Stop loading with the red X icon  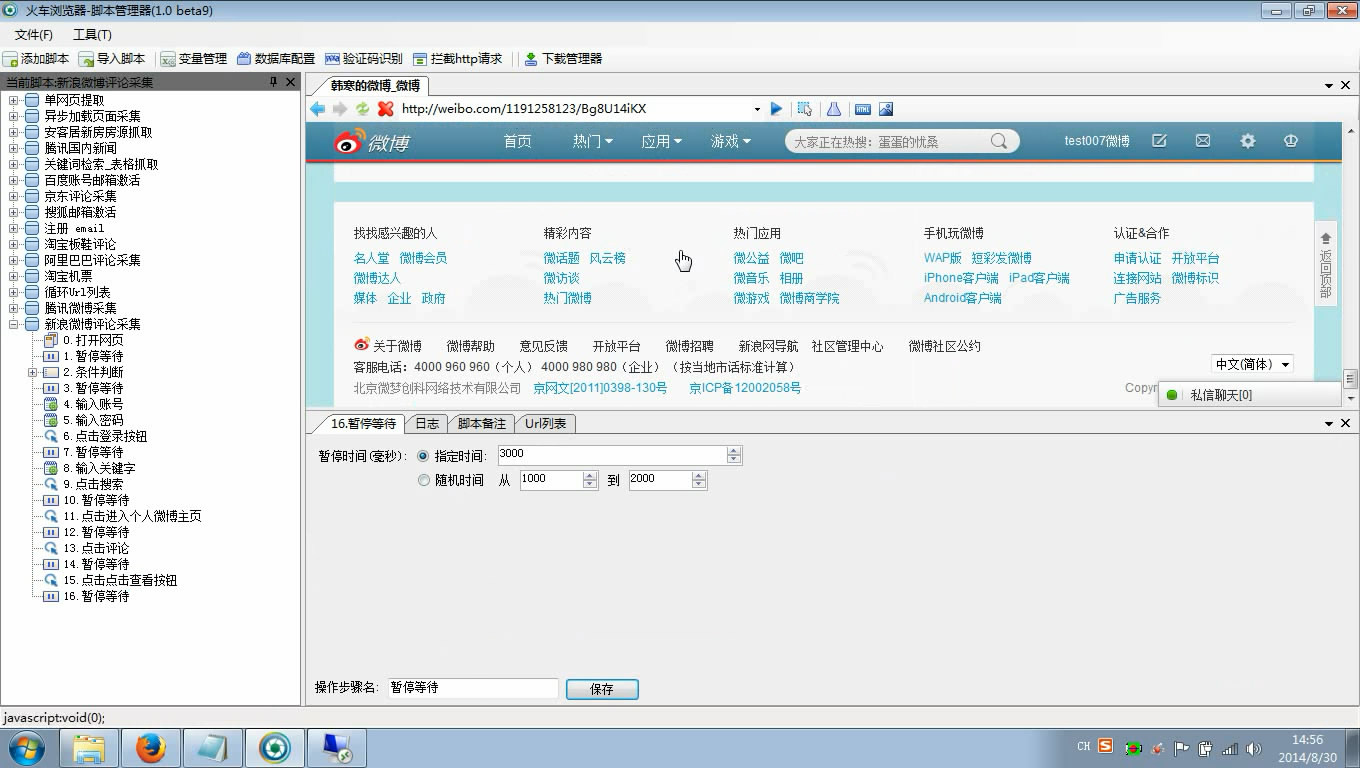(x=385, y=109)
